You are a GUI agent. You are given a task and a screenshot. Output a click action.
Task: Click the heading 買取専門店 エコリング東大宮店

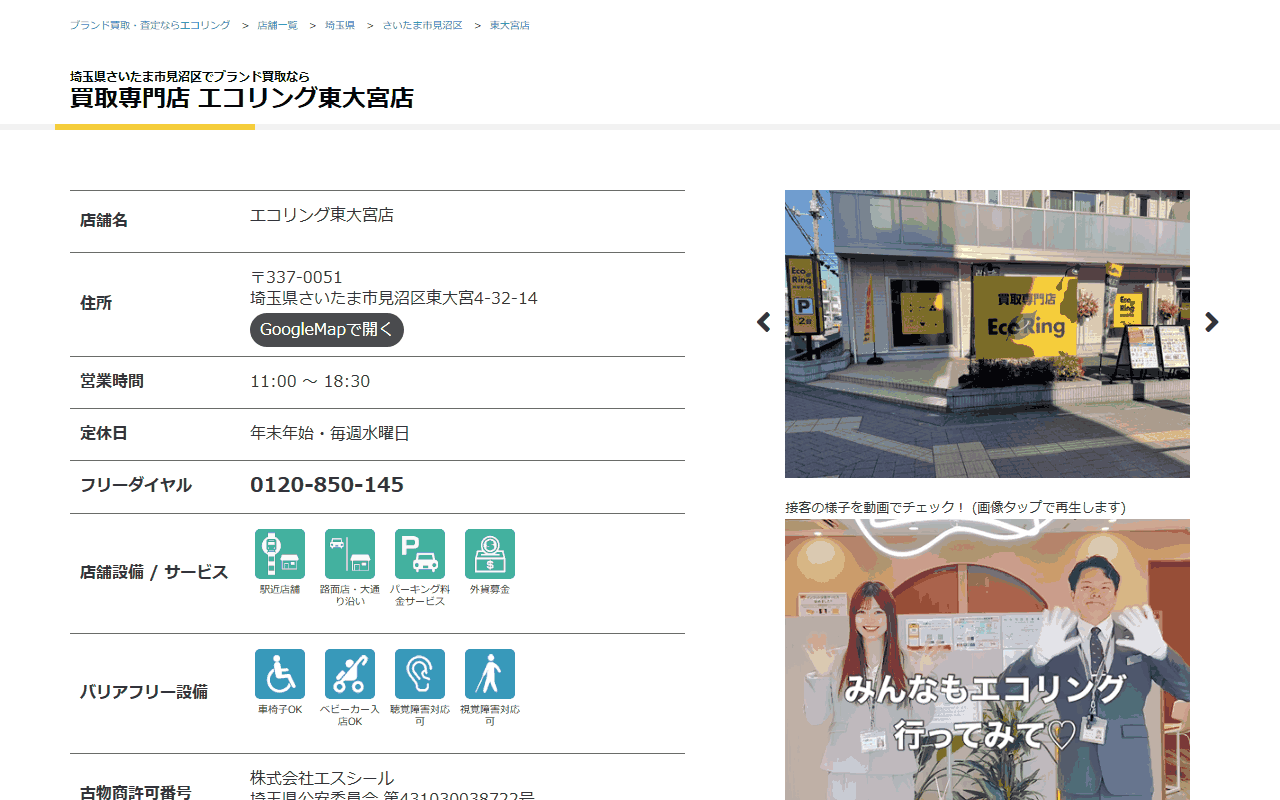click(x=242, y=98)
